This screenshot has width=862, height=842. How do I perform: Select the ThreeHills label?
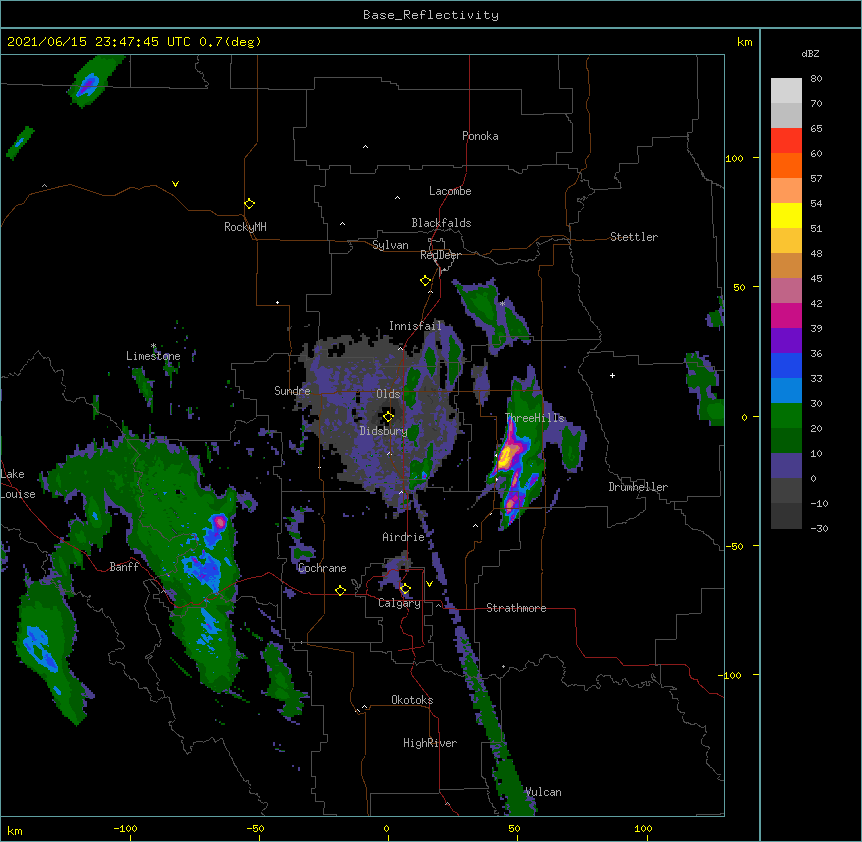pyautogui.click(x=535, y=418)
